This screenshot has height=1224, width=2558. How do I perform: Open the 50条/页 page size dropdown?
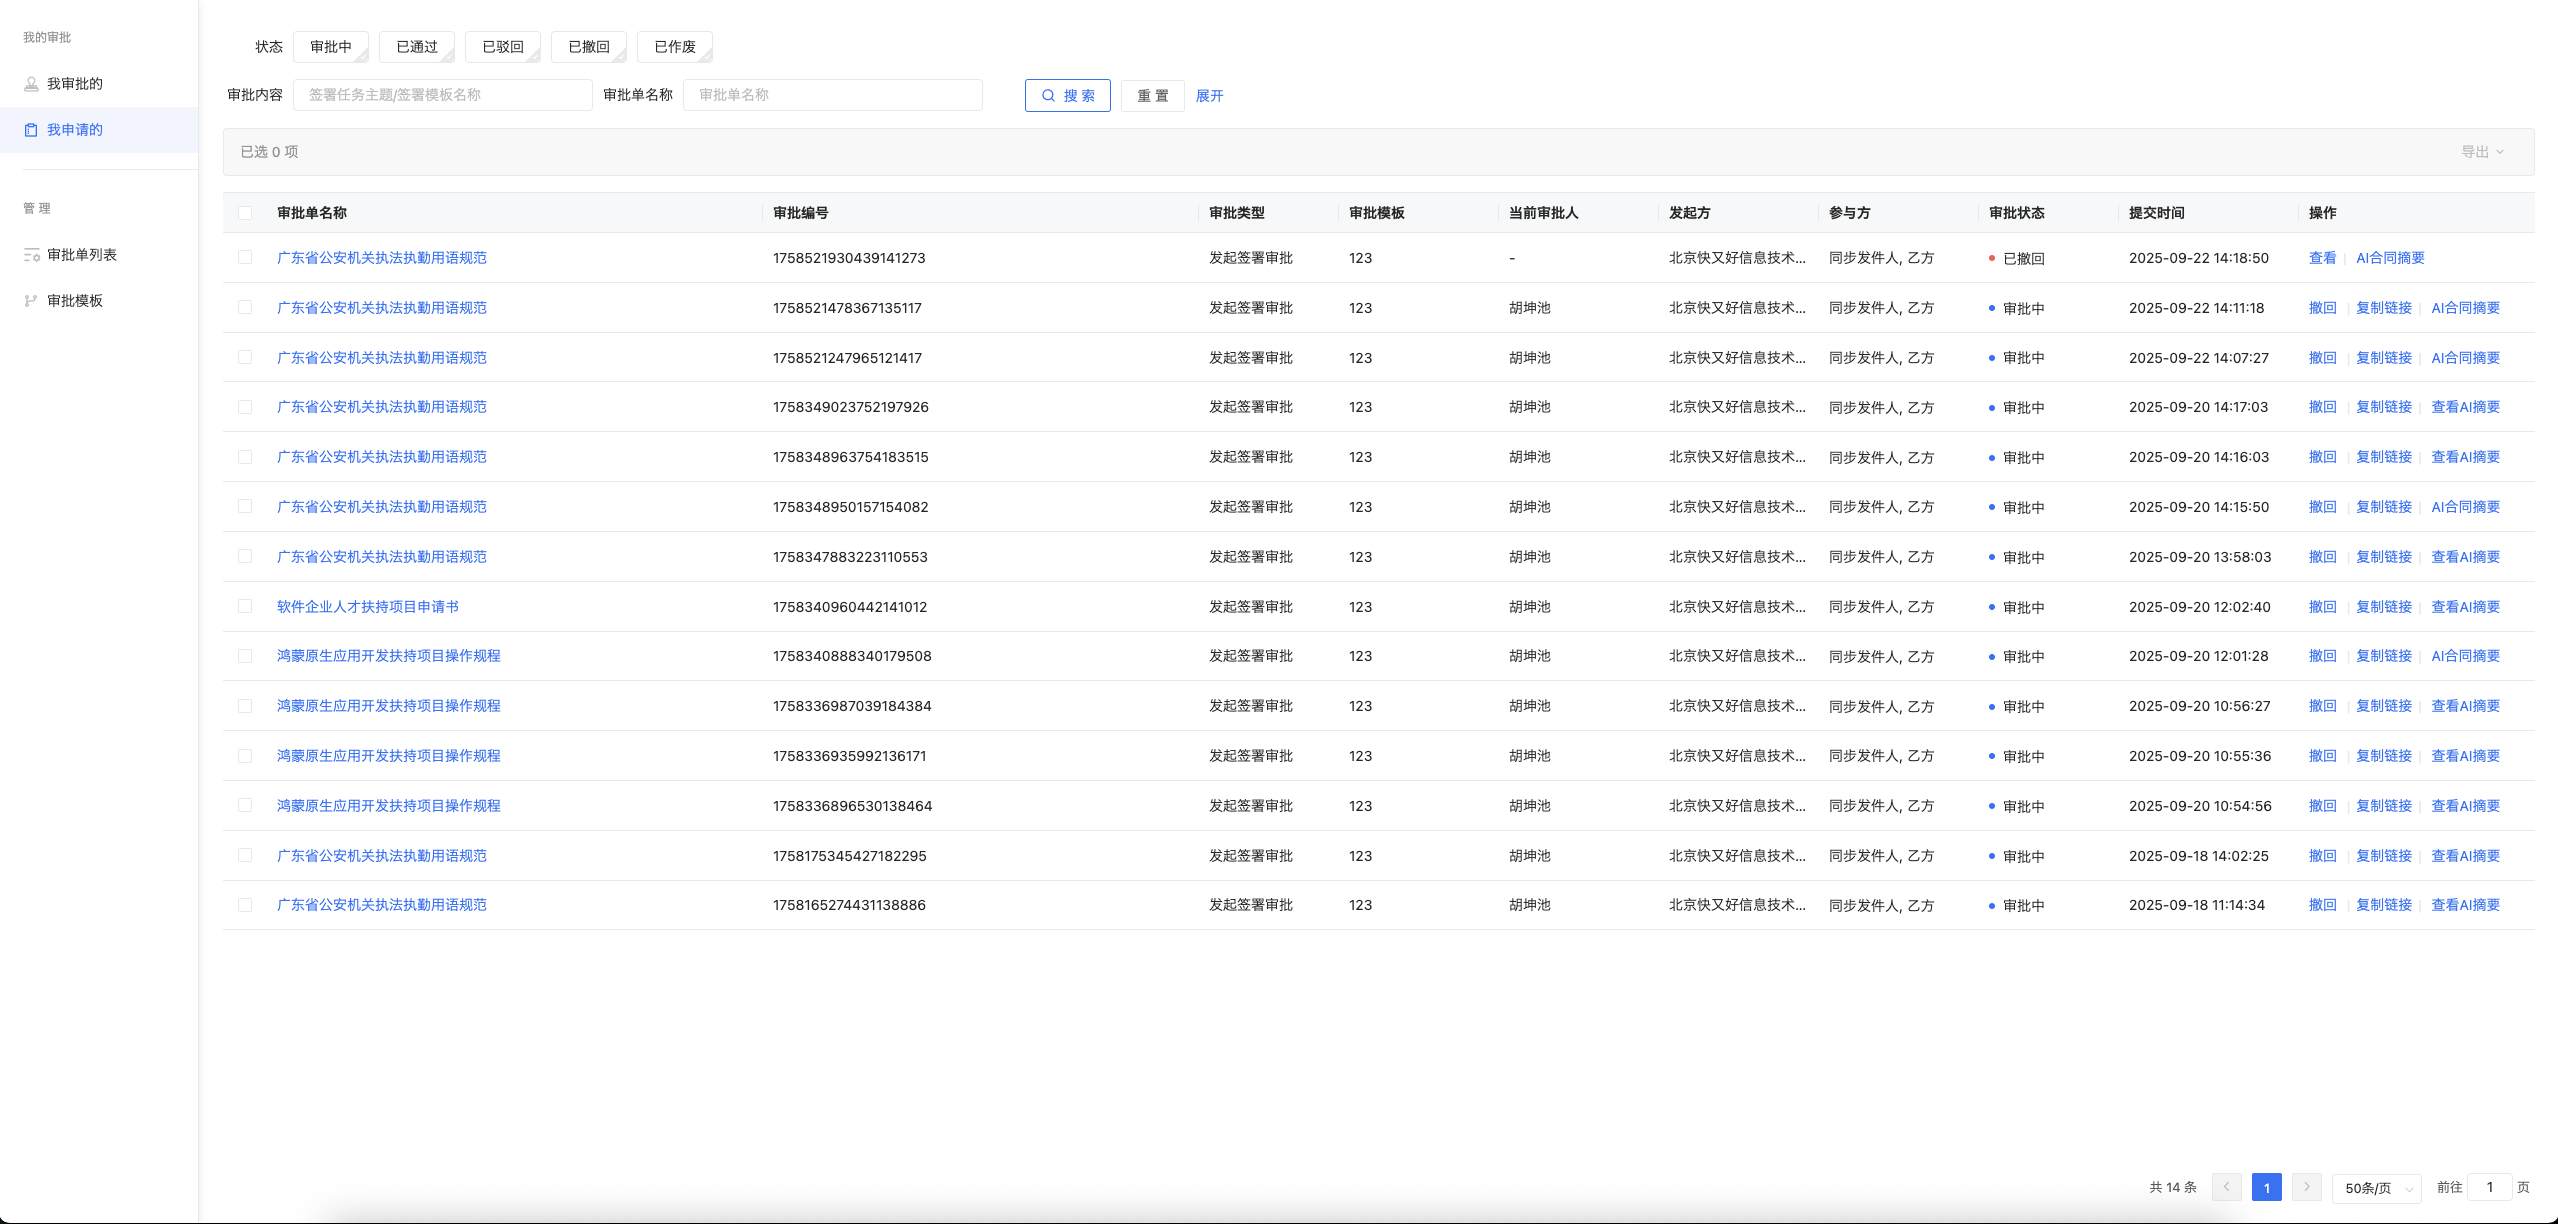pos(2376,1188)
